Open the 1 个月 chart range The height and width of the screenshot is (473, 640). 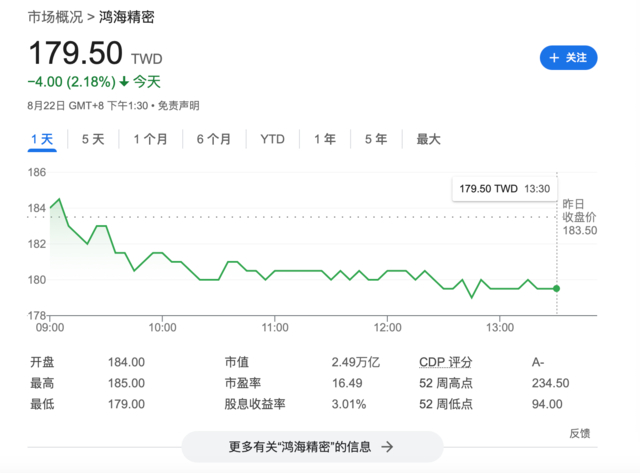pyautogui.click(x=151, y=139)
